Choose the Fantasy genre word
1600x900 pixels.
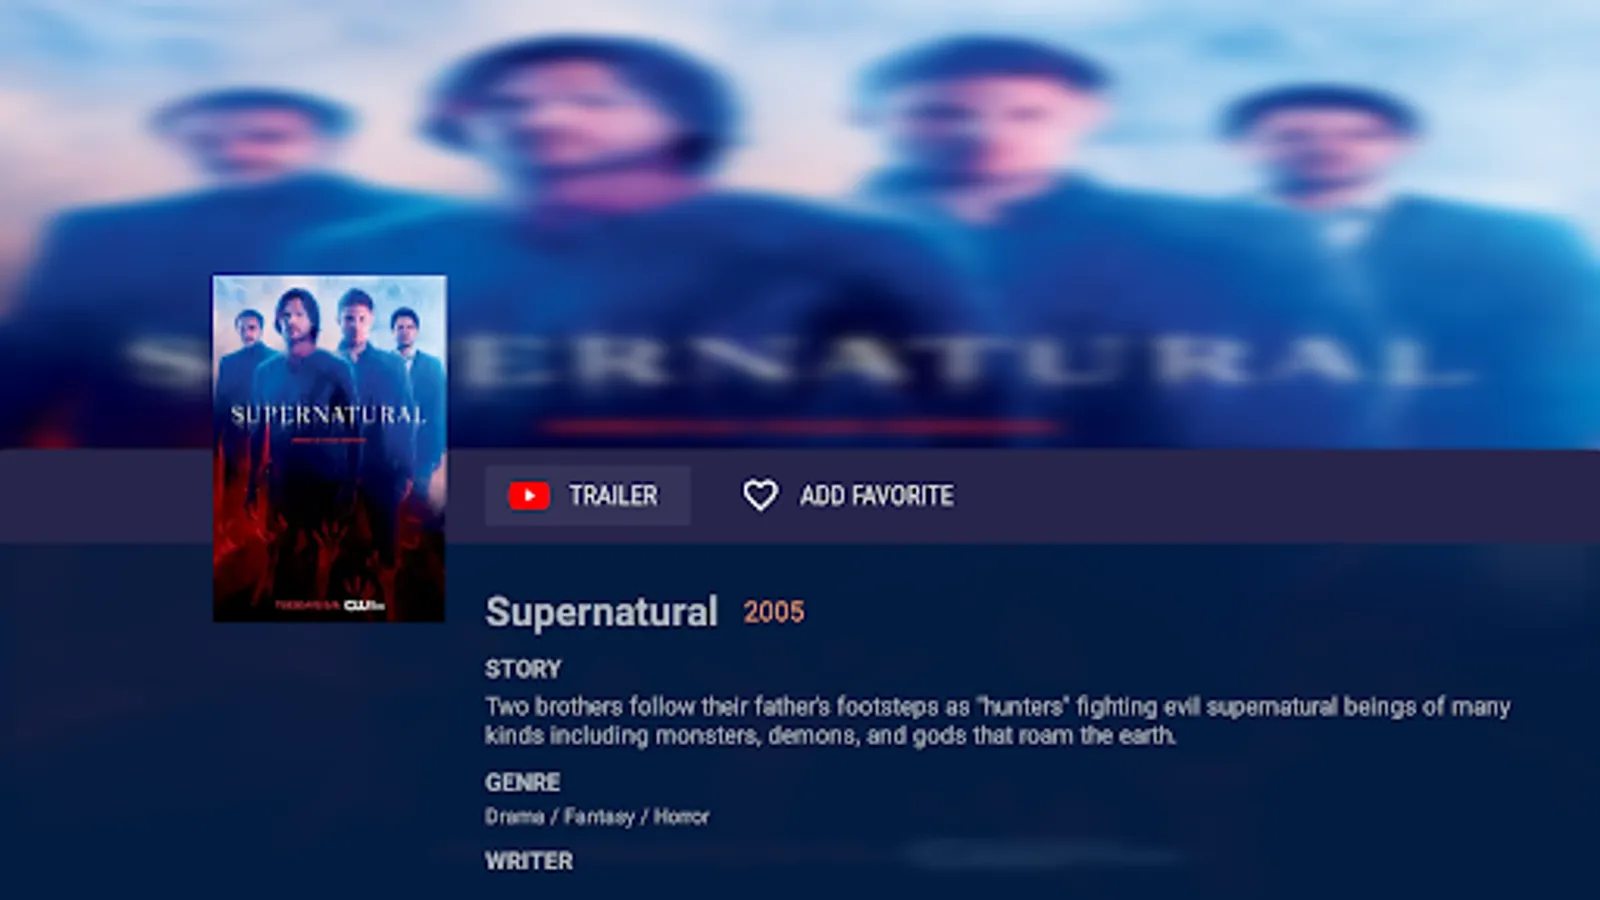pyautogui.click(x=599, y=817)
